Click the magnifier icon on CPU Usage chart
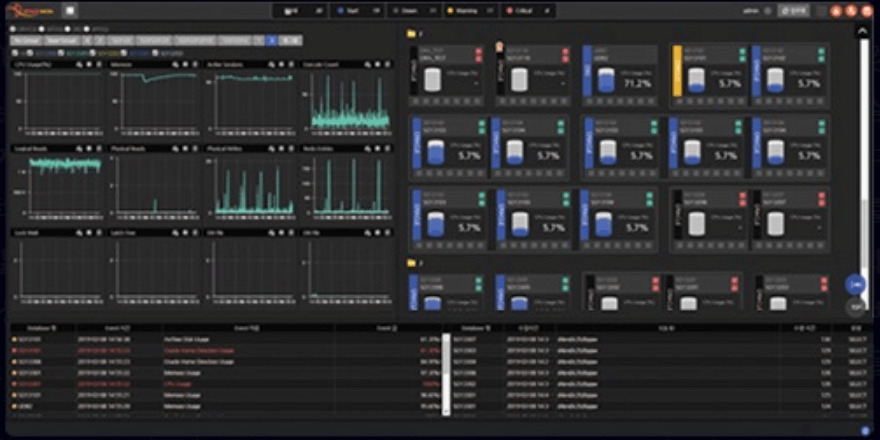The width and height of the screenshot is (880, 440). (80, 65)
